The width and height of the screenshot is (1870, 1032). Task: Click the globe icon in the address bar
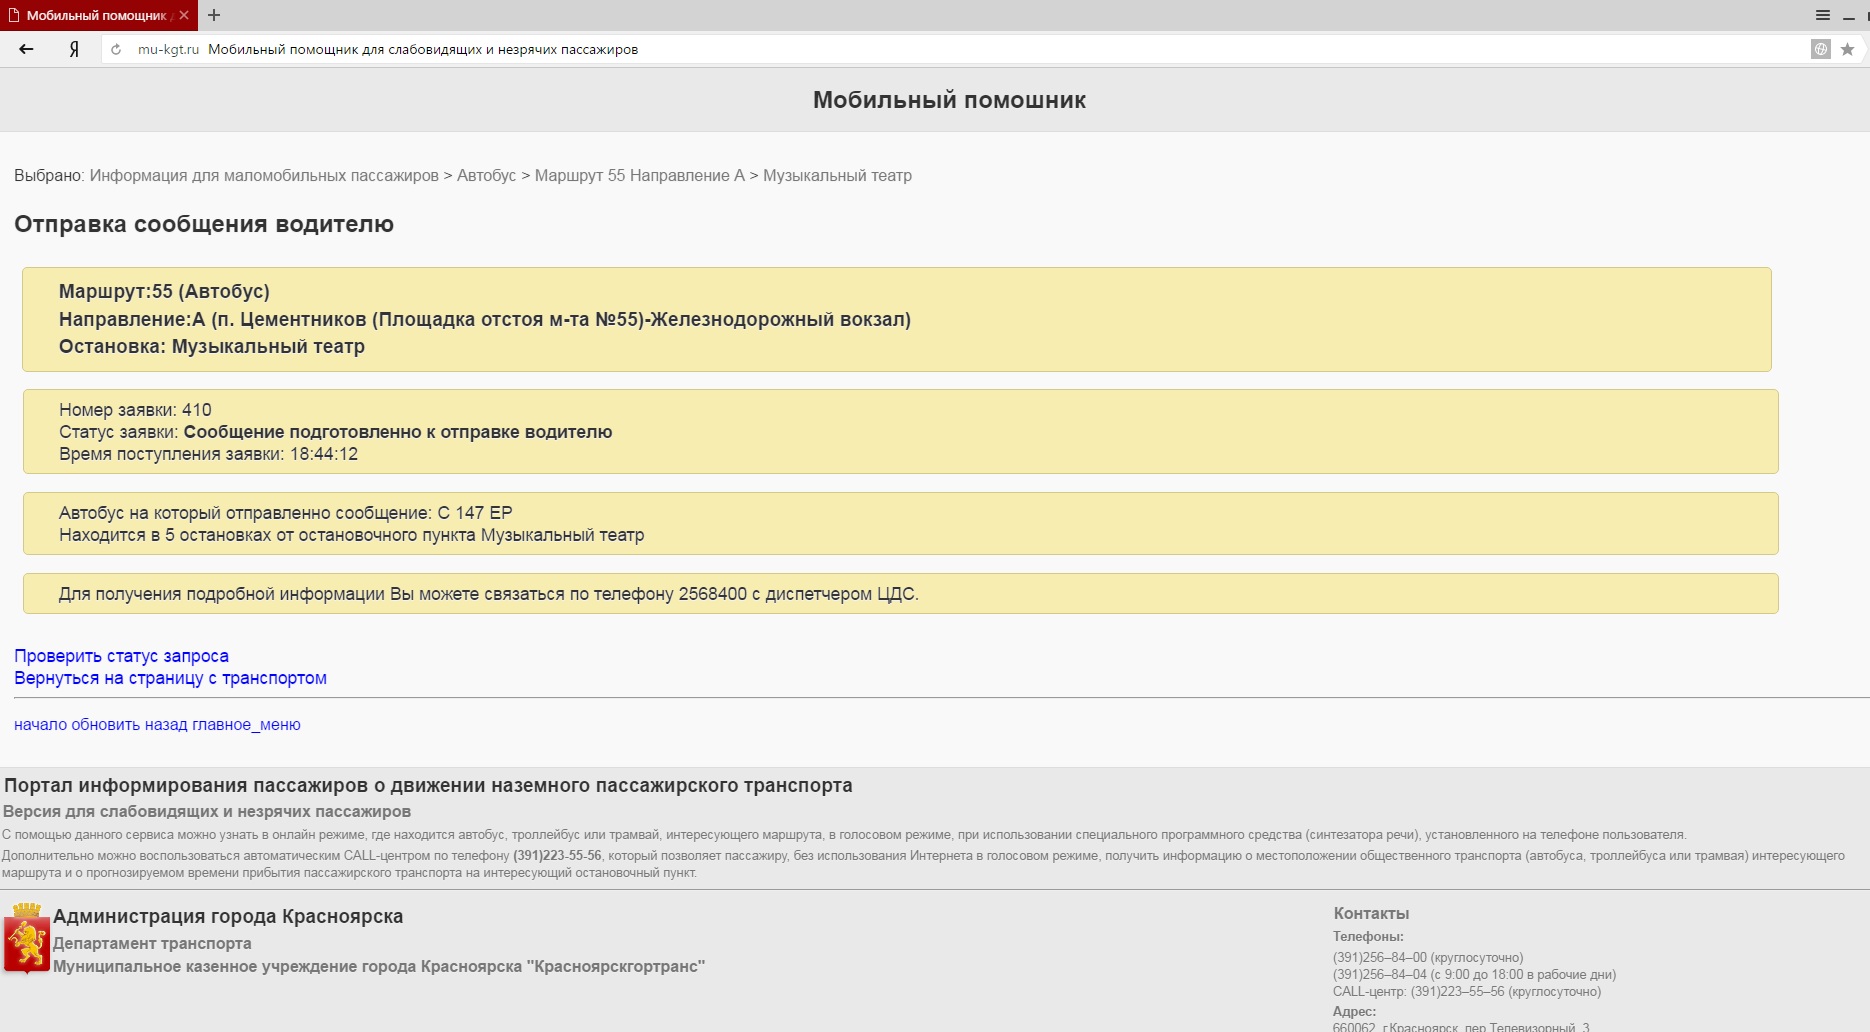coord(1821,49)
